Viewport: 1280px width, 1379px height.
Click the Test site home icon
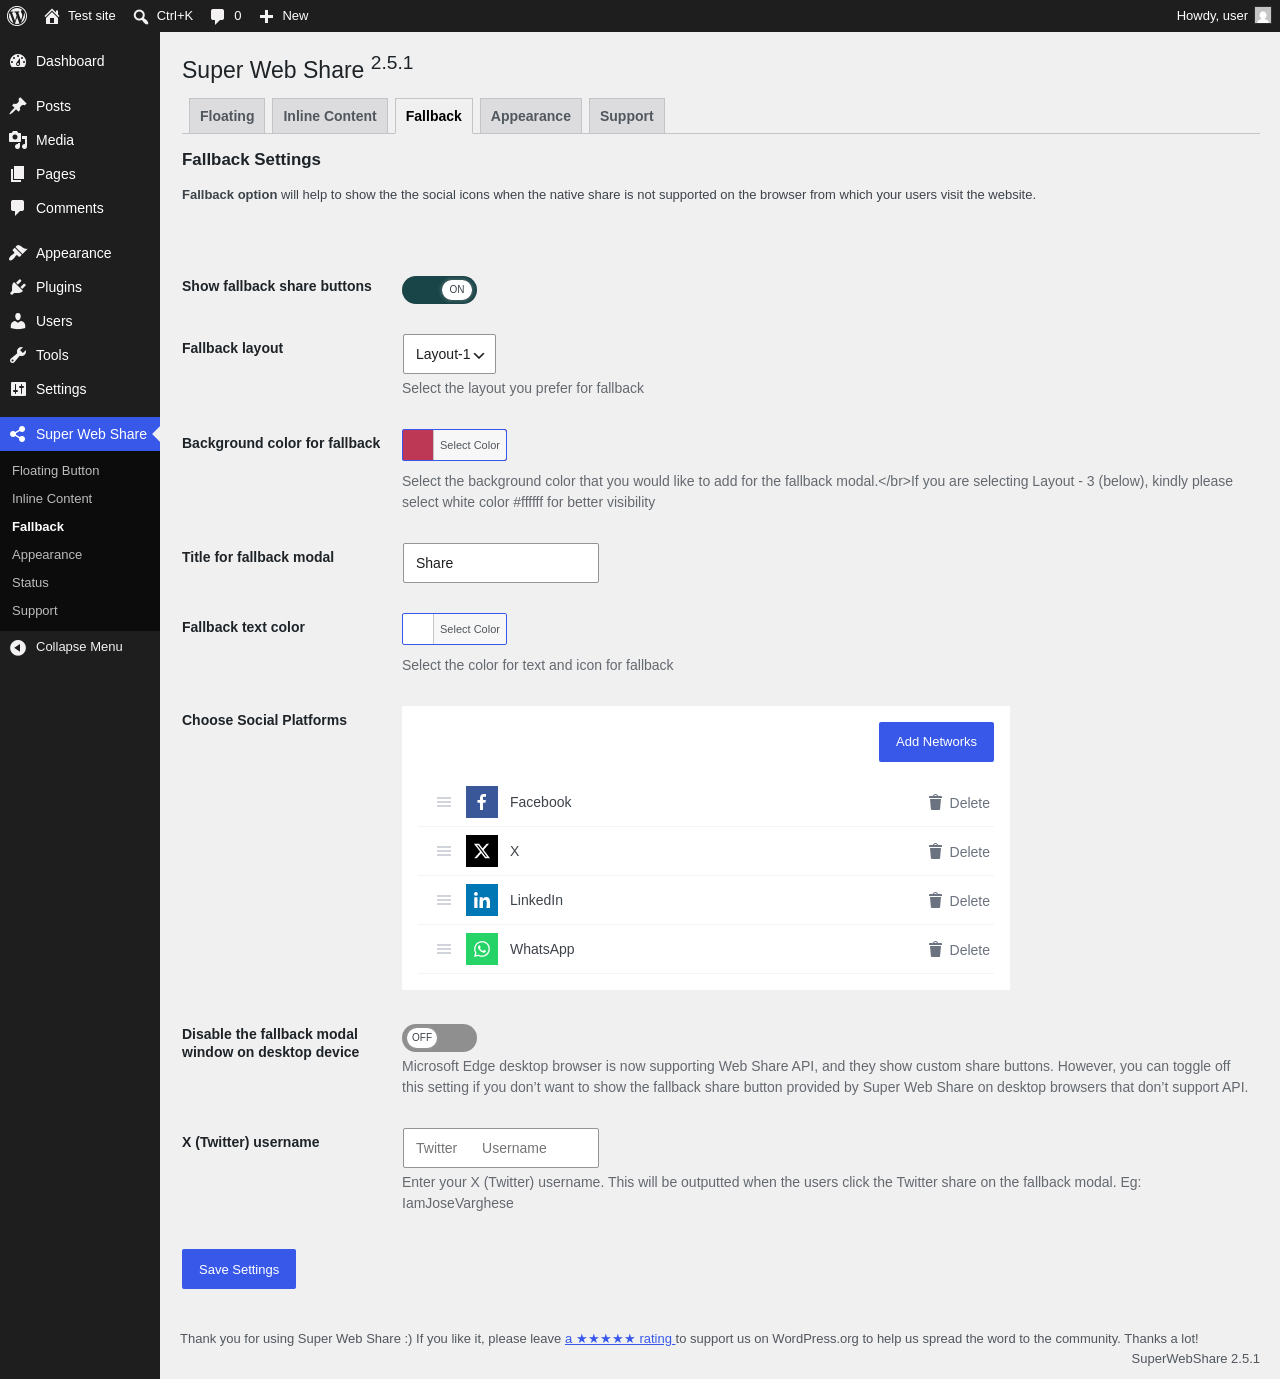(x=52, y=16)
